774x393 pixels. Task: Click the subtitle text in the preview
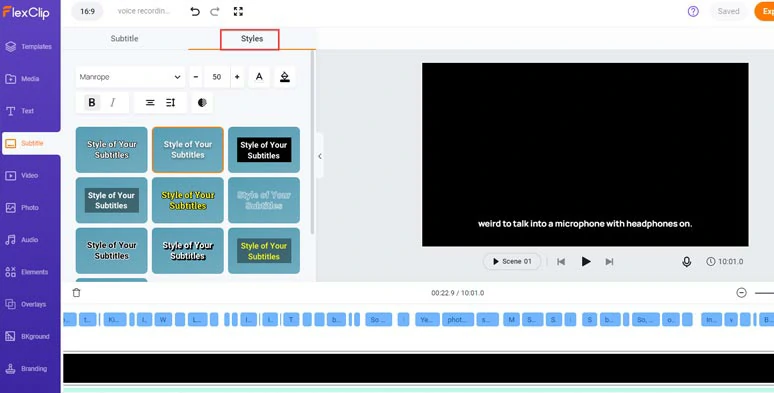coord(585,224)
